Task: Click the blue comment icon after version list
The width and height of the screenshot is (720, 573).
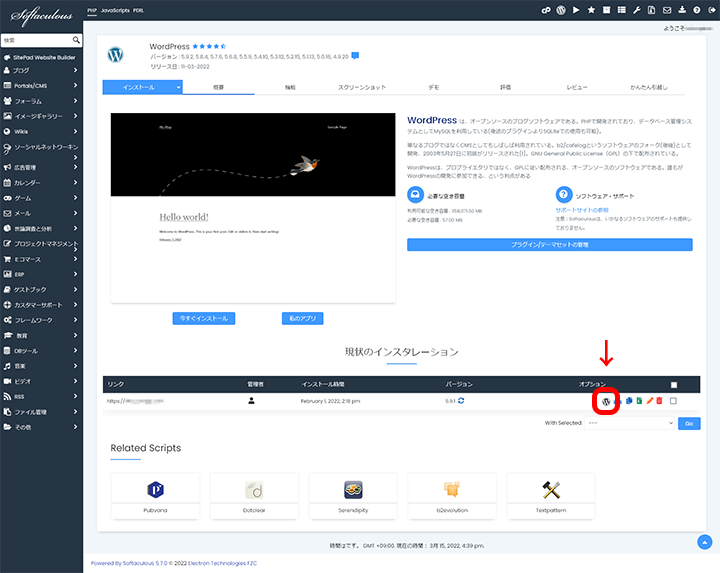Action: pyautogui.click(x=355, y=56)
